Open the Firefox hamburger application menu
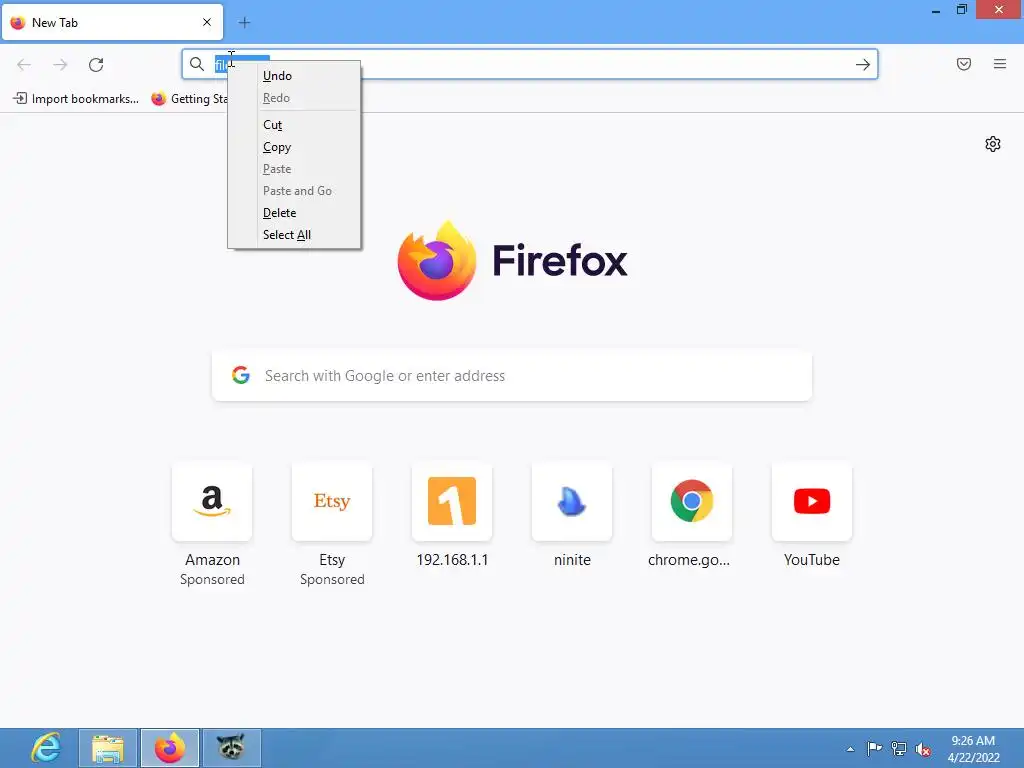Viewport: 1024px width, 768px height. coord(1000,64)
